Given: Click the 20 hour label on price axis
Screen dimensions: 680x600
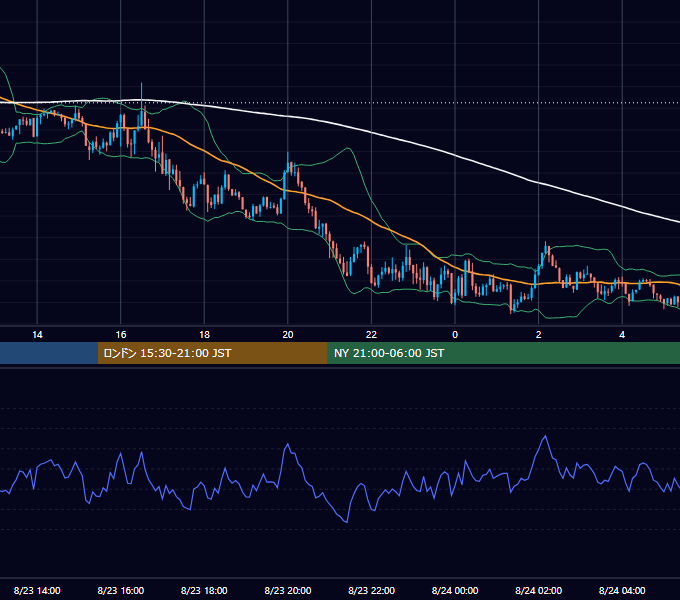Looking at the screenshot, I should tap(288, 335).
